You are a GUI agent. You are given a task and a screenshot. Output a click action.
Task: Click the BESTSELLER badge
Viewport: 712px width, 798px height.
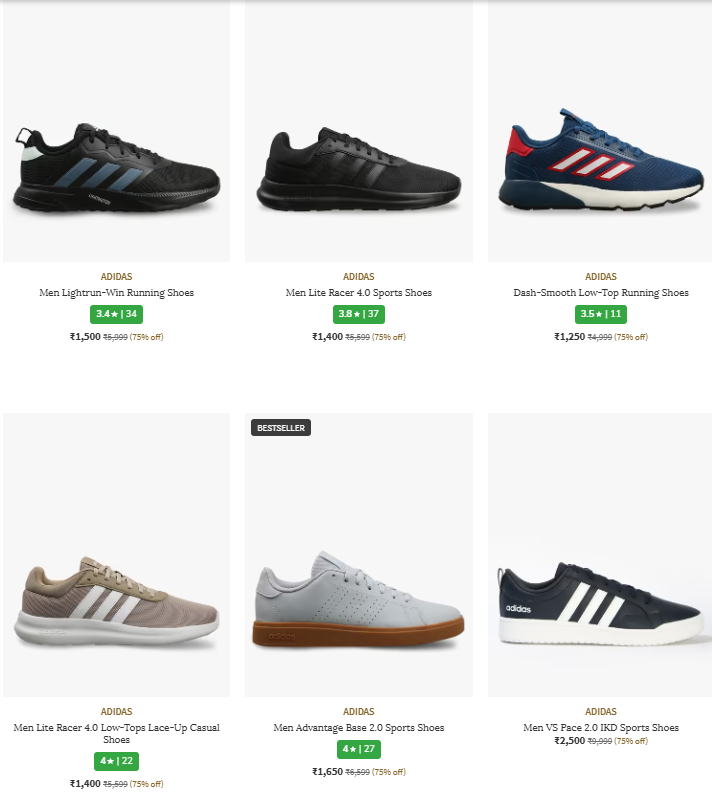(x=281, y=428)
